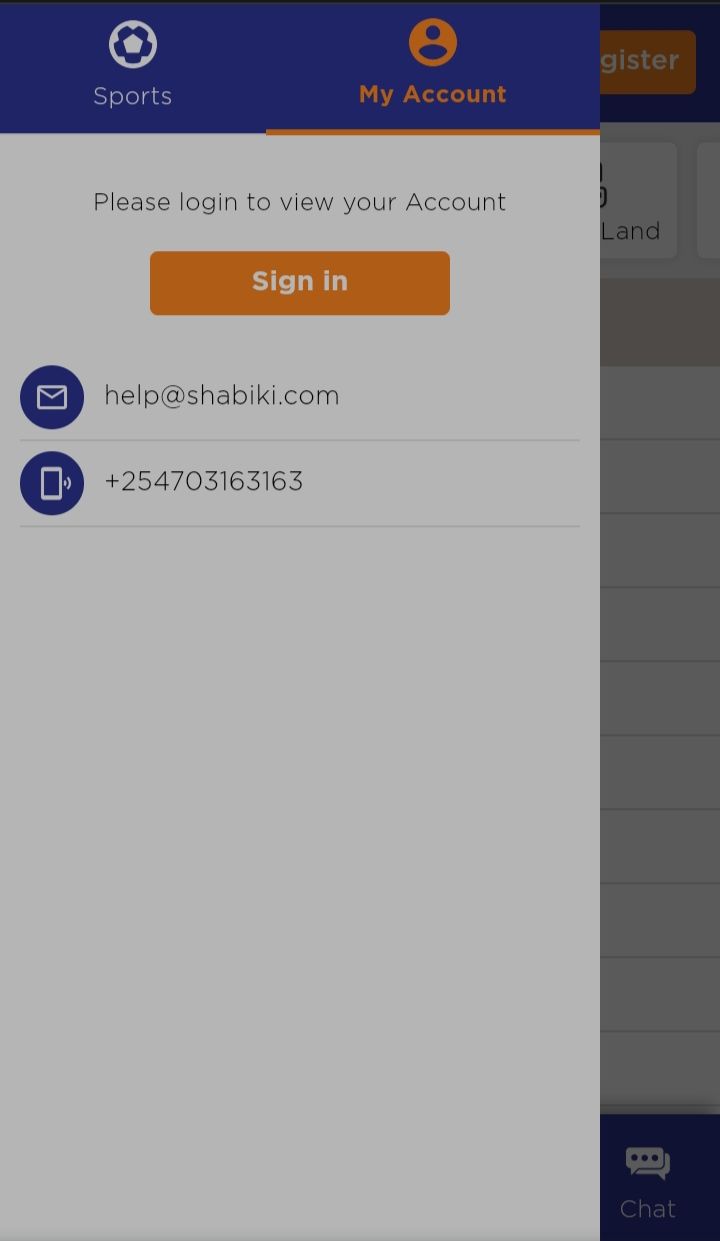Click the orange Sign in button
This screenshot has width=720, height=1241.
[x=300, y=283]
